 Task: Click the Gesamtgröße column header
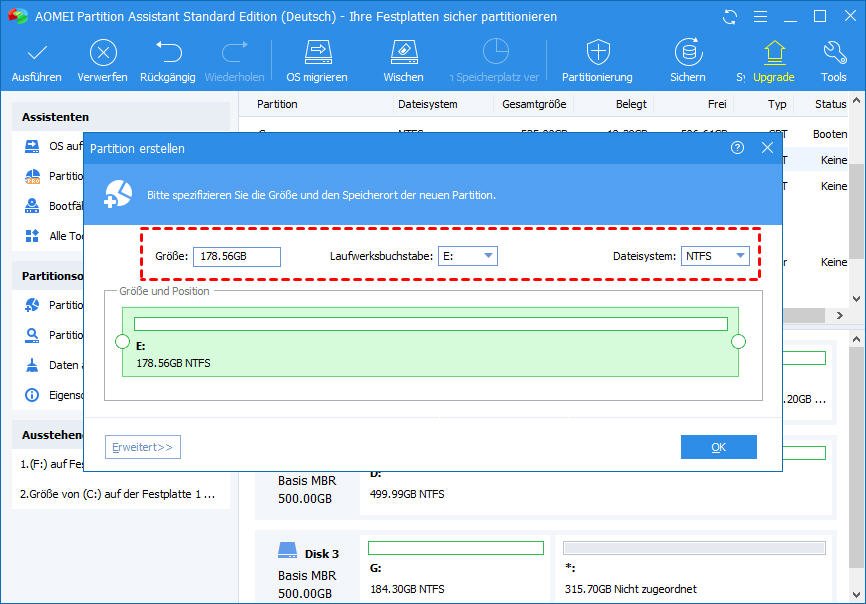[534, 104]
